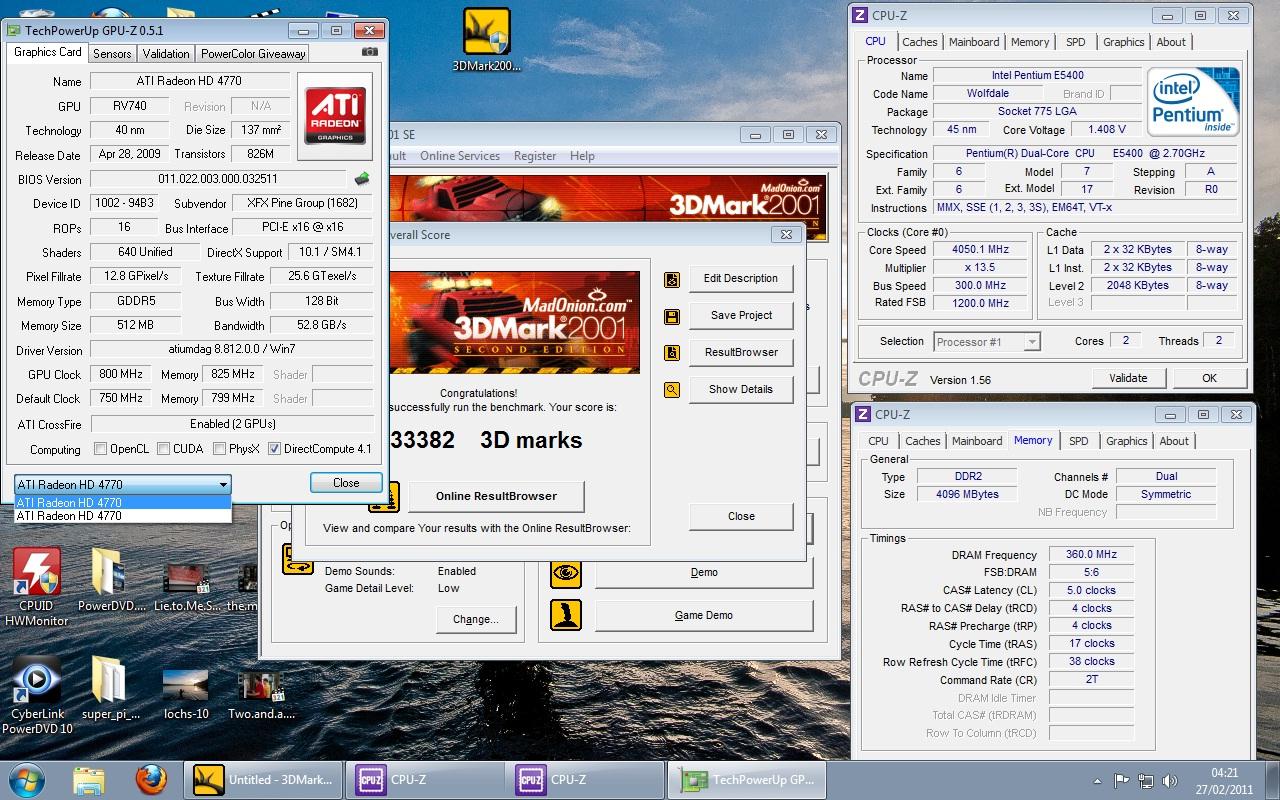Click the GPU-Z screenshot camera icon
This screenshot has height=800, width=1280.
[369, 52]
